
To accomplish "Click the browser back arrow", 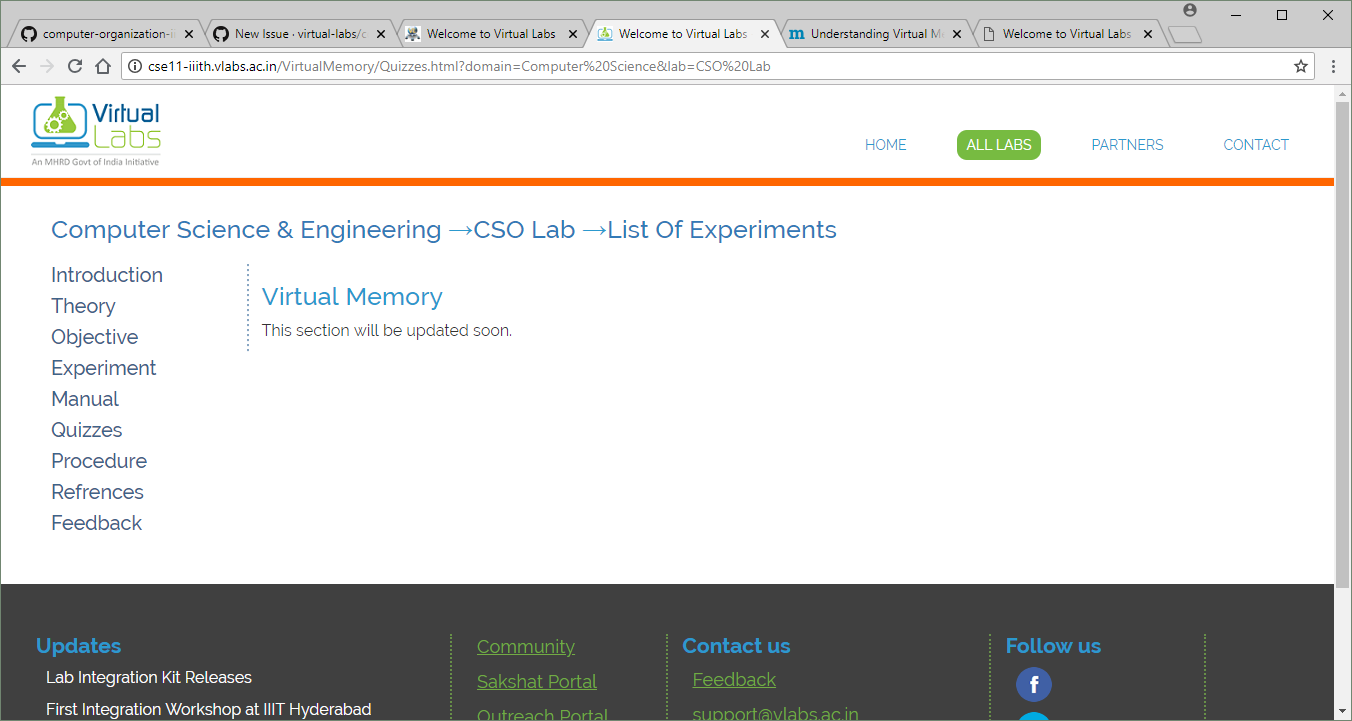I will click(19, 66).
